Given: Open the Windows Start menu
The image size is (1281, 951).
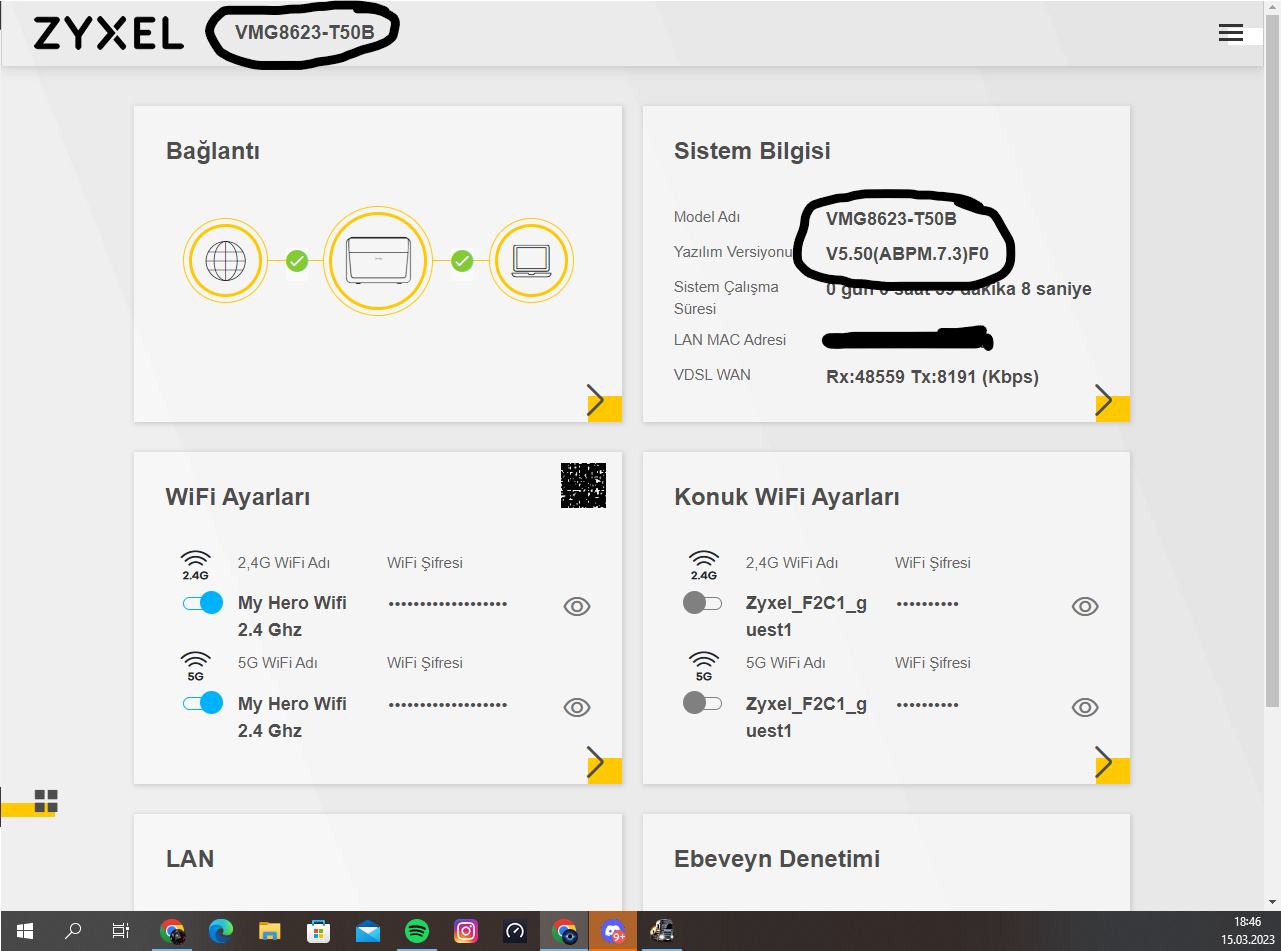Looking at the screenshot, I should point(24,931).
